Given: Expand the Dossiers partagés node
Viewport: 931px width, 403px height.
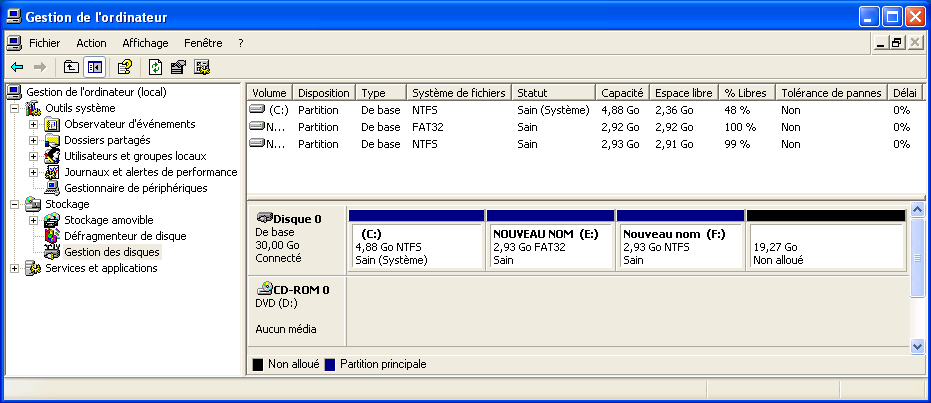Looking at the screenshot, I should (x=33, y=141).
